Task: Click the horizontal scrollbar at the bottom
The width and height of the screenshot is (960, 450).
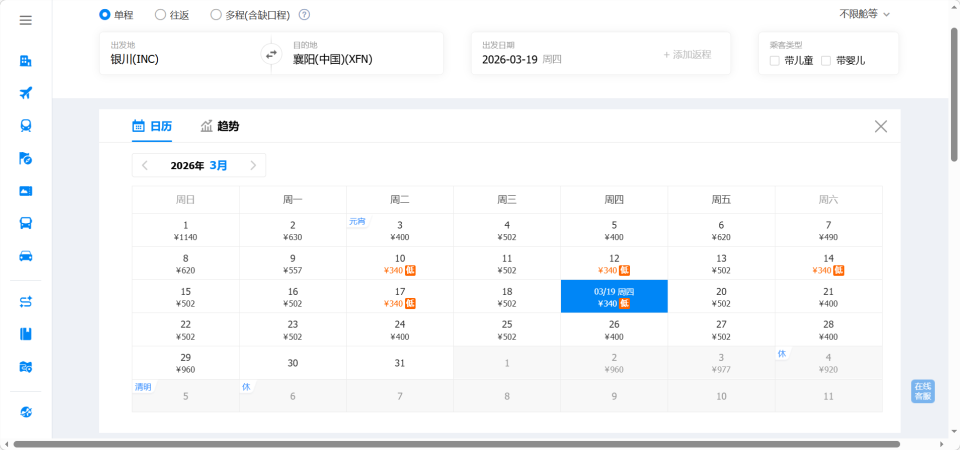Action: coord(457,444)
